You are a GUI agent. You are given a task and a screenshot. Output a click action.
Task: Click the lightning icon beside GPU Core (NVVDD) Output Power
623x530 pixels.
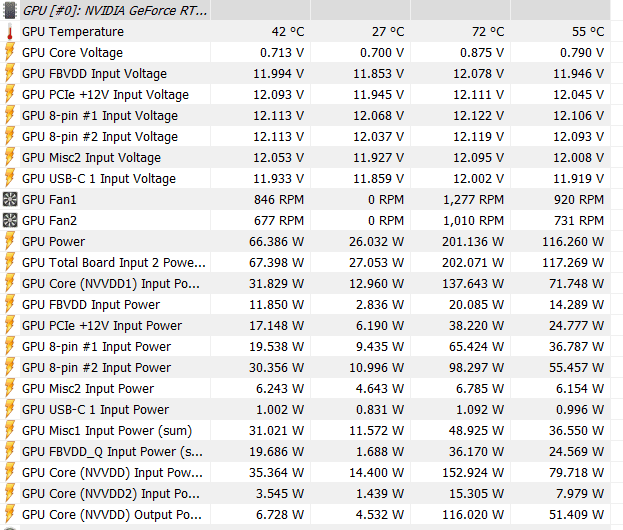pos(10,515)
